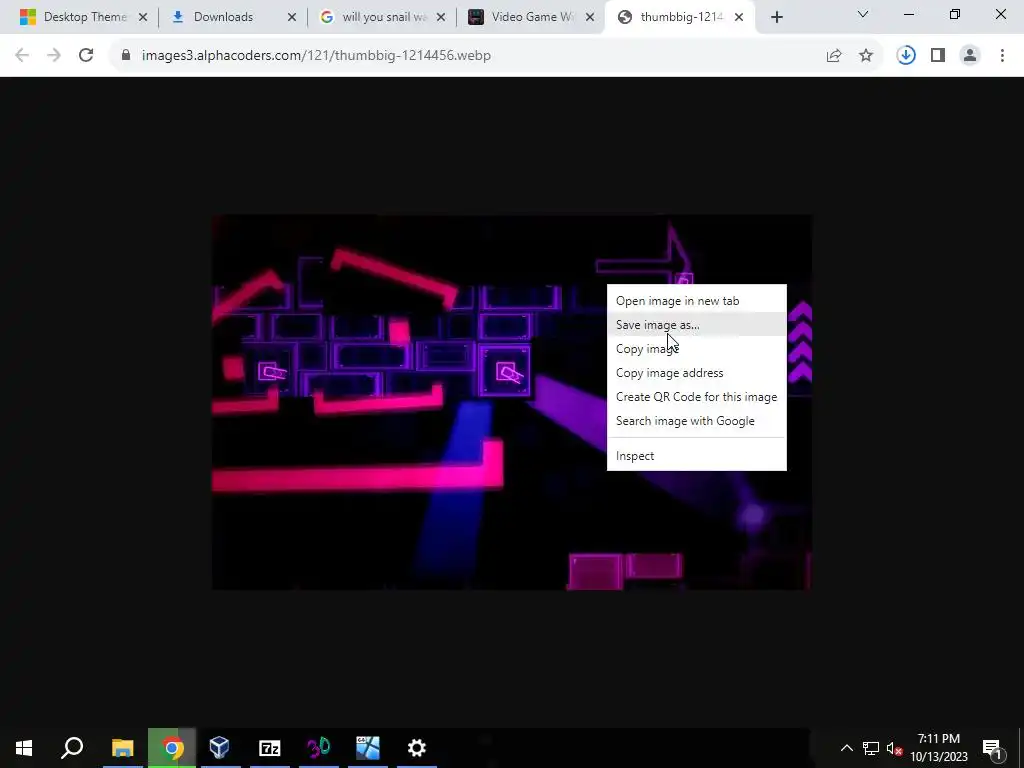Choose Open image in new tab

(x=697, y=301)
